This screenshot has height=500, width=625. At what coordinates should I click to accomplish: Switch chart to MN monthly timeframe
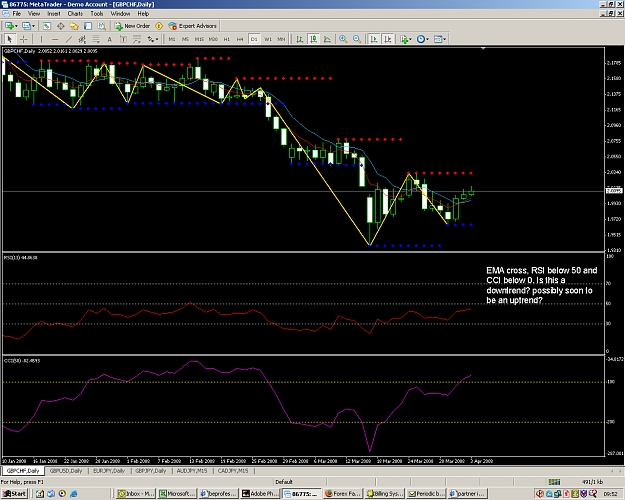pyautogui.click(x=281, y=39)
